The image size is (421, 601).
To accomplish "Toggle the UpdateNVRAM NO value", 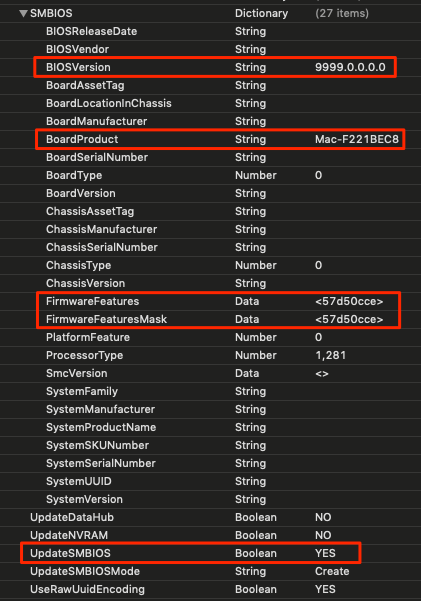I will point(323,536).
